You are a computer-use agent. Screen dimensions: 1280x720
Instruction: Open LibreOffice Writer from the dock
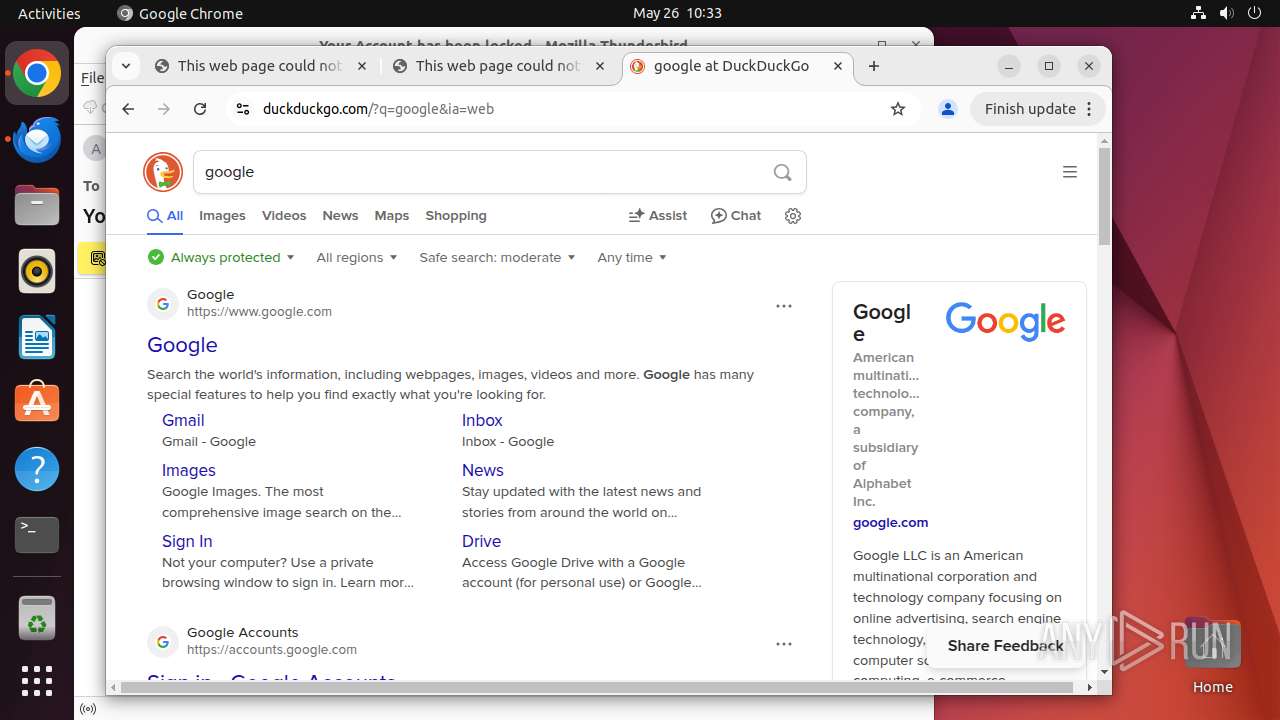[x=37, y=338]
